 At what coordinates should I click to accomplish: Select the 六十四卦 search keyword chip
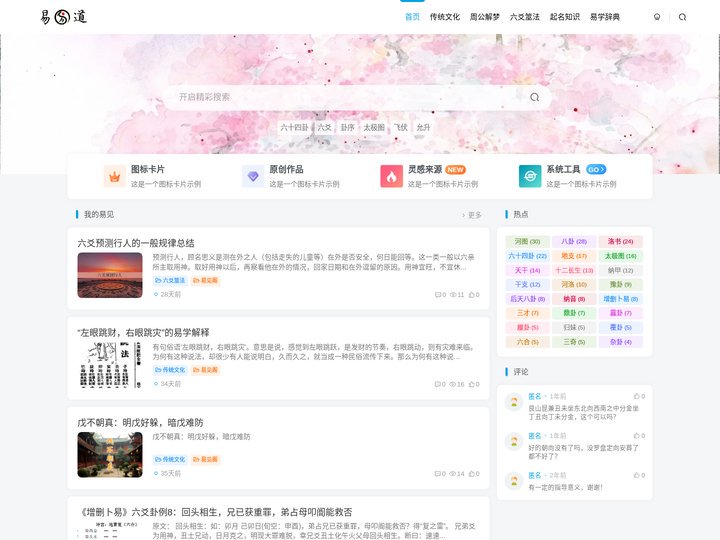[x=294, y=127]
